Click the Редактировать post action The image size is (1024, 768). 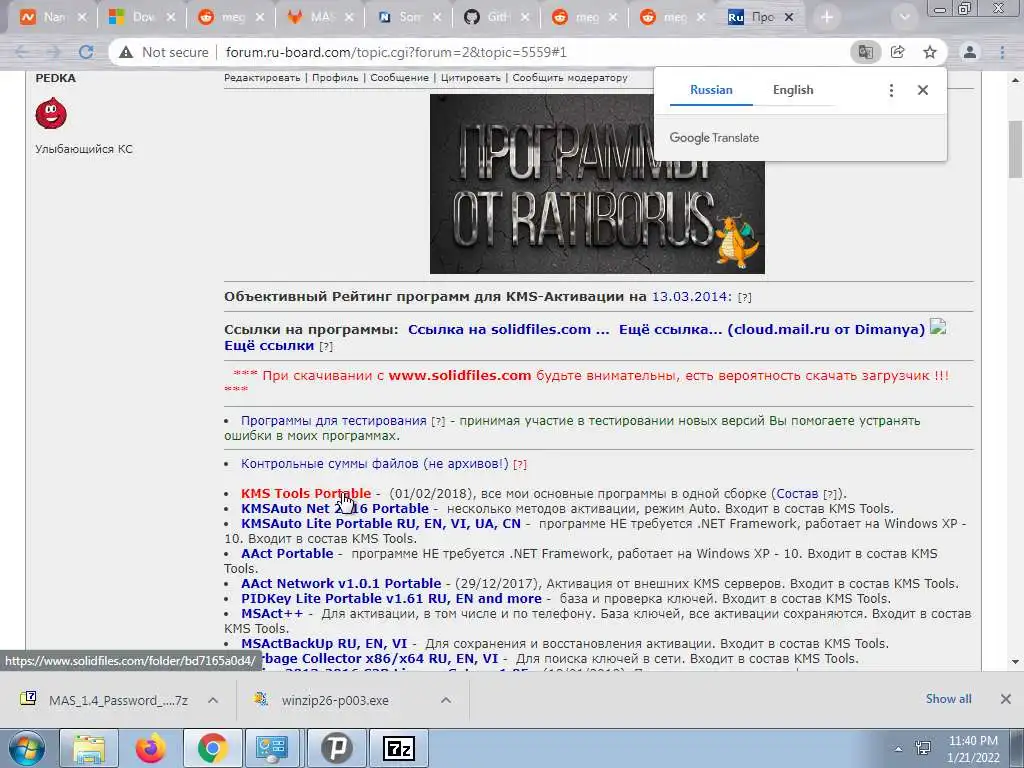tap(262, 78)
